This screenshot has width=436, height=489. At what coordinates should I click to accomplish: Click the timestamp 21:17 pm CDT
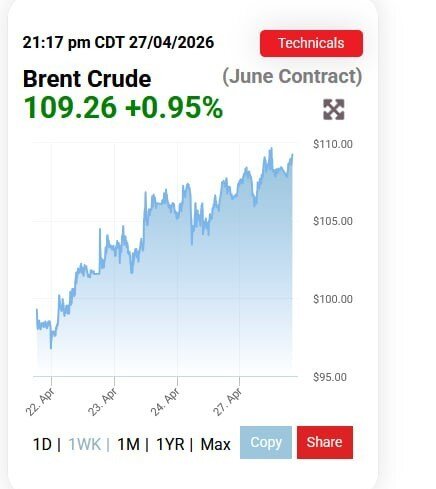point(74,43)
